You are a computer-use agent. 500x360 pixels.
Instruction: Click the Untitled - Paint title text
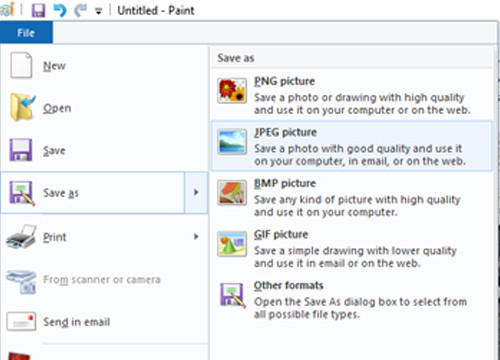pos(156,10)
